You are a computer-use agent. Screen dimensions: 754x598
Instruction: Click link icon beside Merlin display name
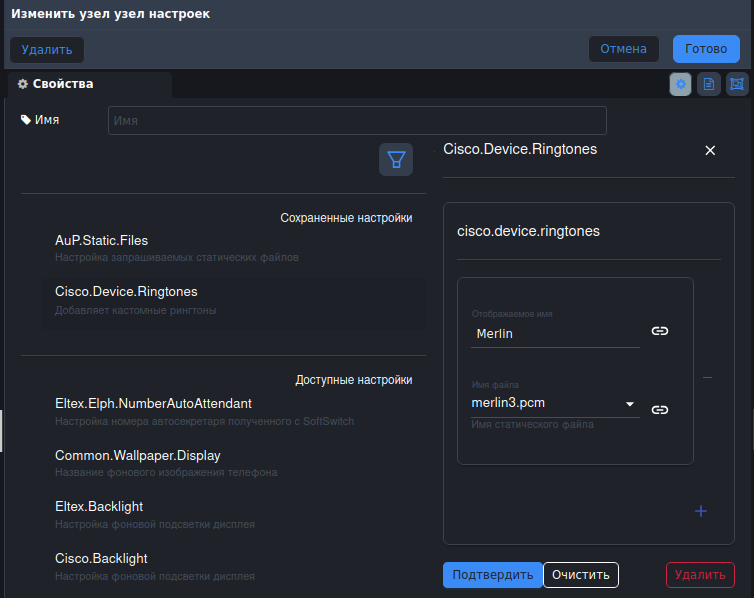click(660, 331)
